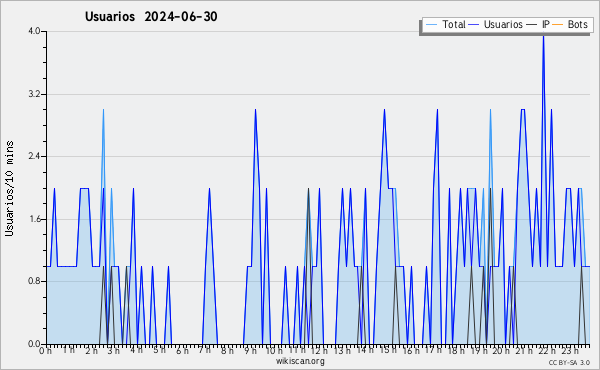The width and height of the screenshot is (600, 370).
Task: Click the '18 h' x-axis label
Action: (457, 351)
